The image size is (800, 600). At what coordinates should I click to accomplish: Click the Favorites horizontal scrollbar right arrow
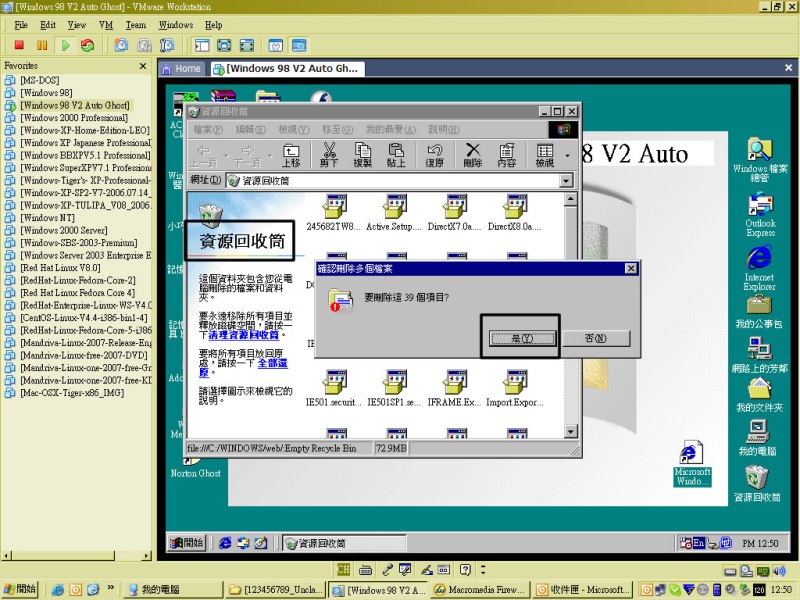point(147,556)
